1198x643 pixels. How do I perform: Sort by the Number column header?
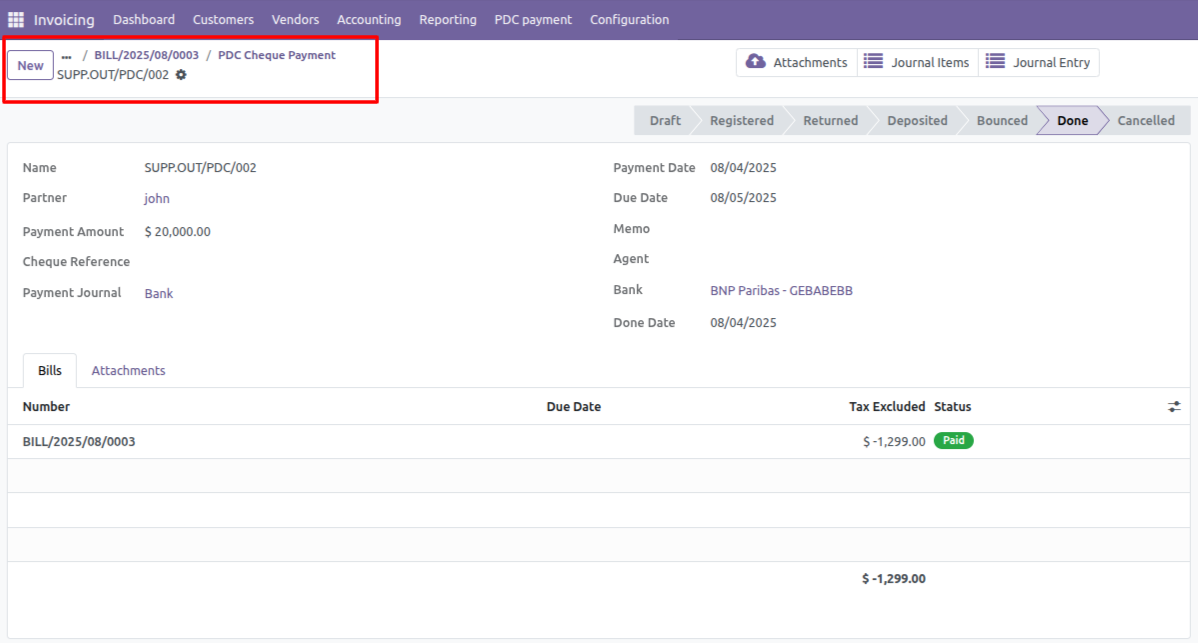(47, 407)
